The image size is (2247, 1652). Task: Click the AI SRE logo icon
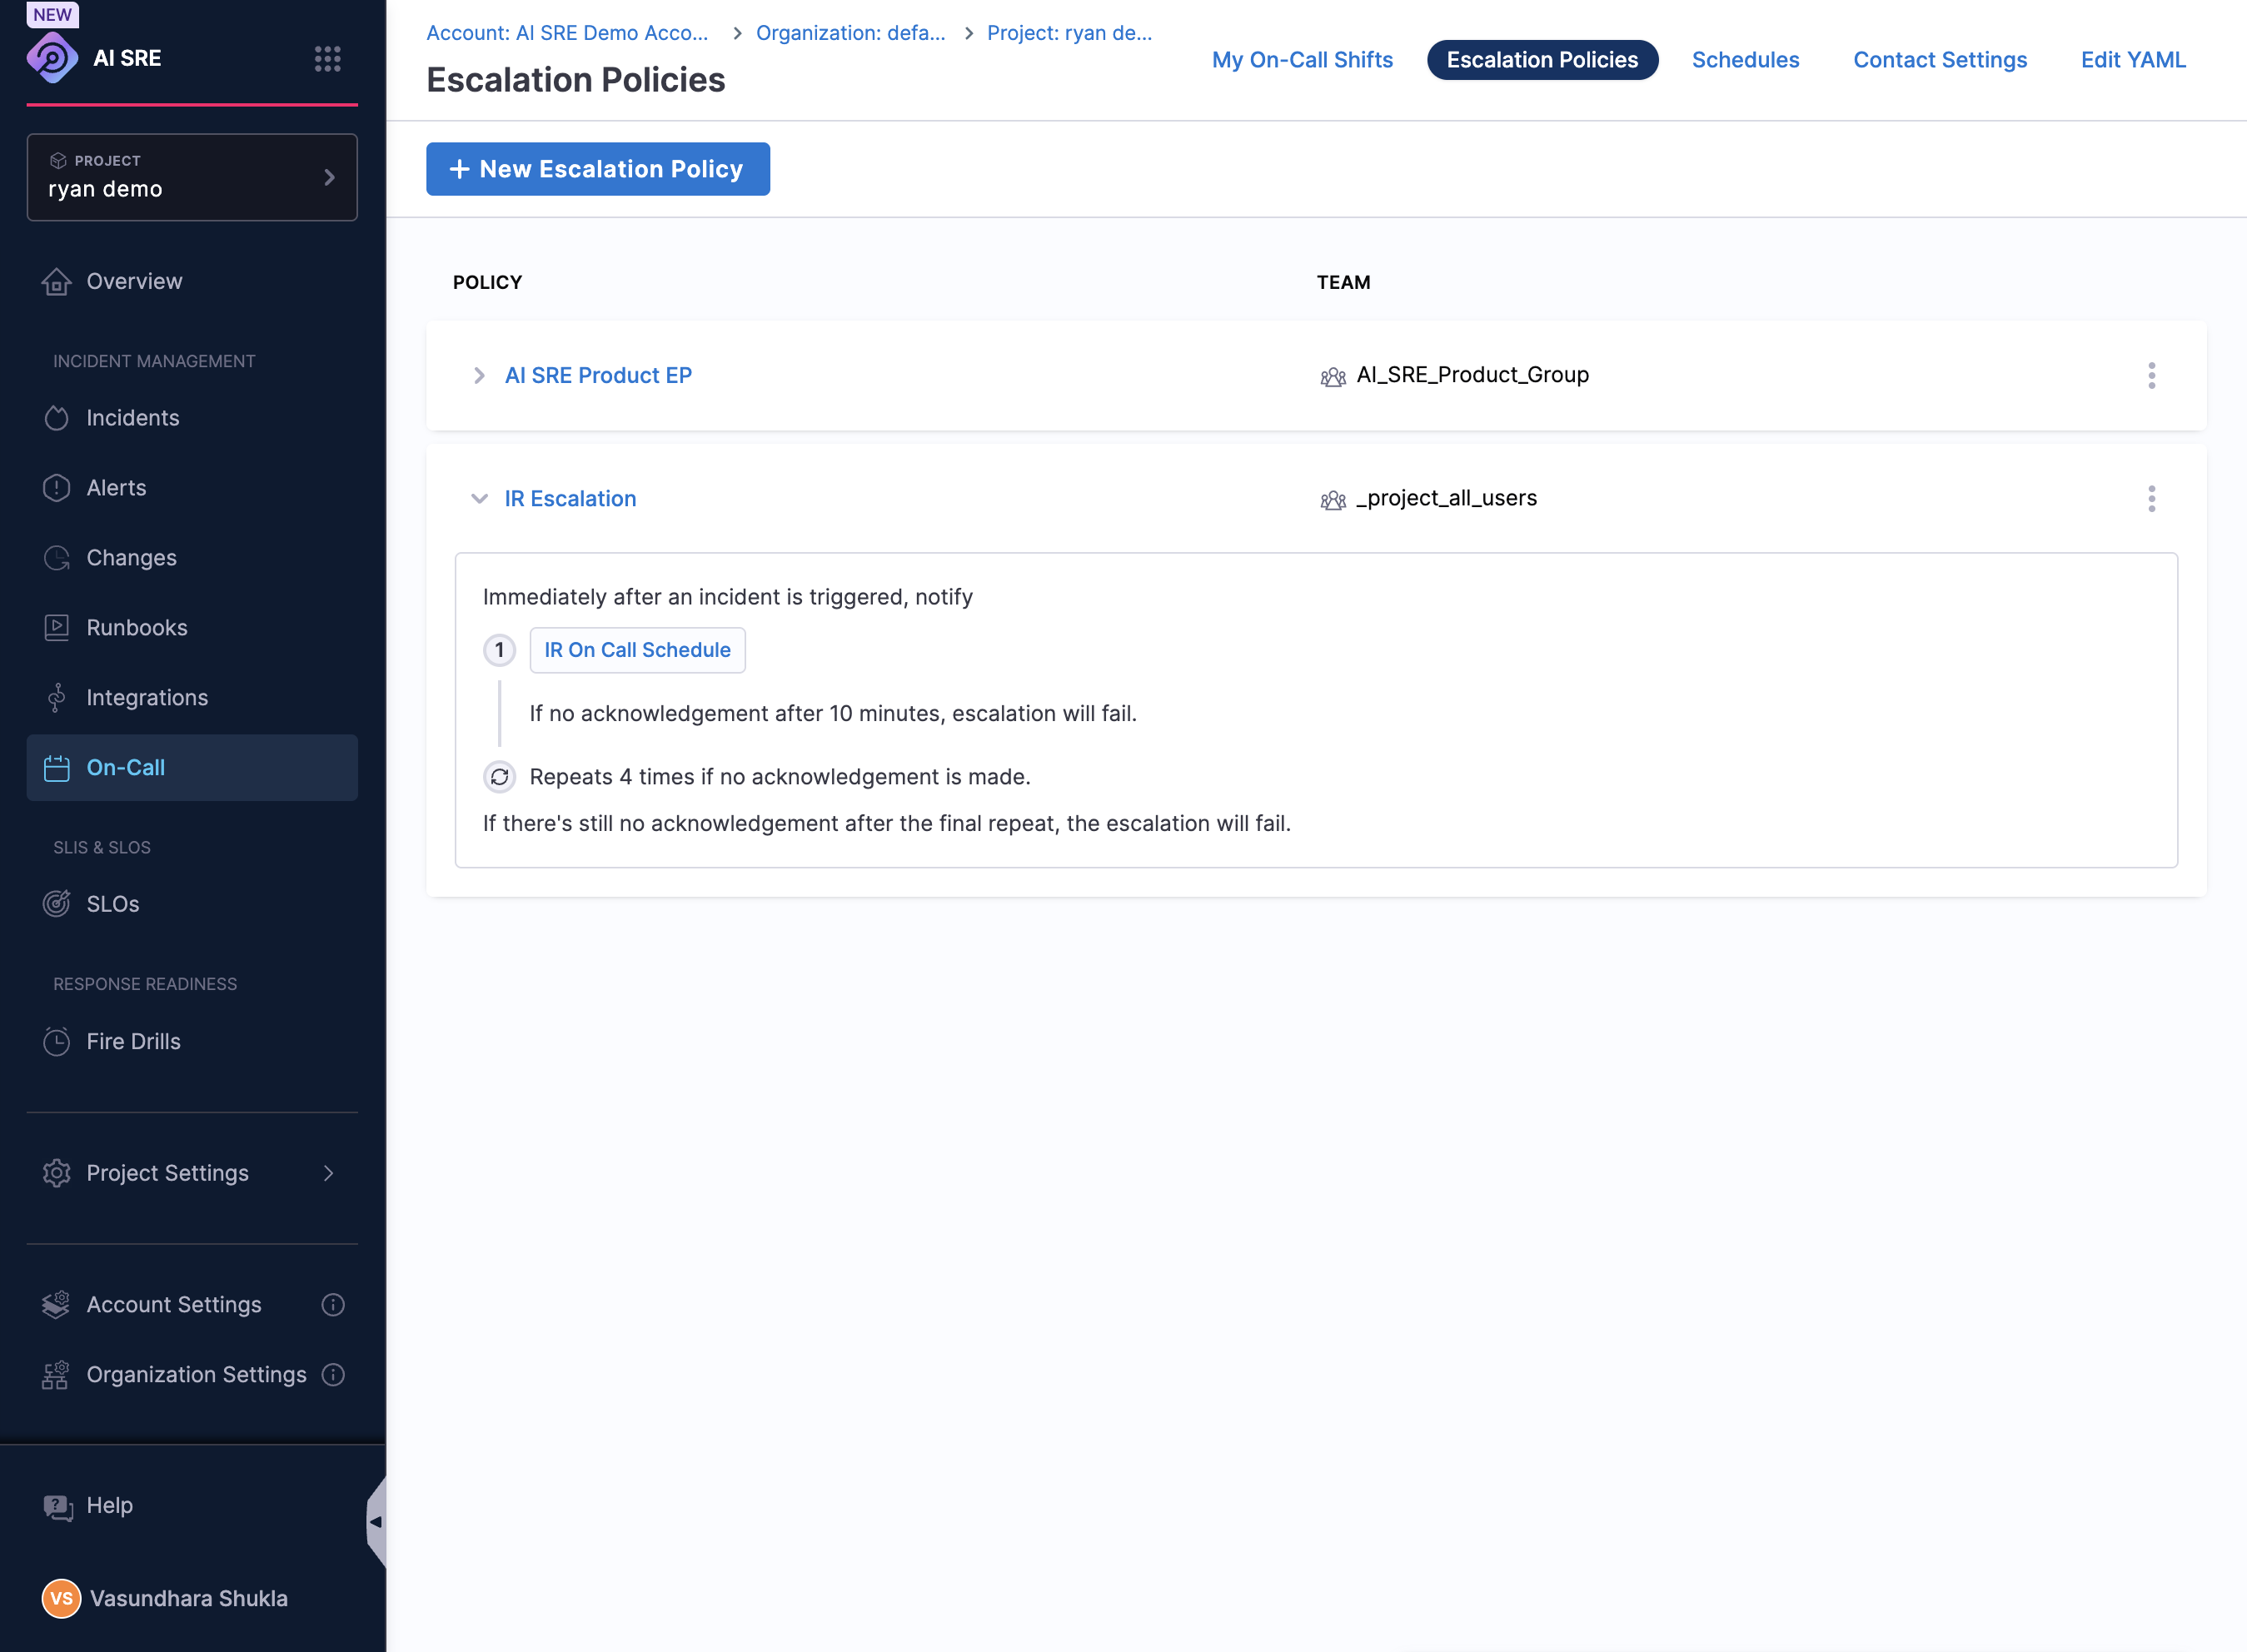click(x=52, y=58)
